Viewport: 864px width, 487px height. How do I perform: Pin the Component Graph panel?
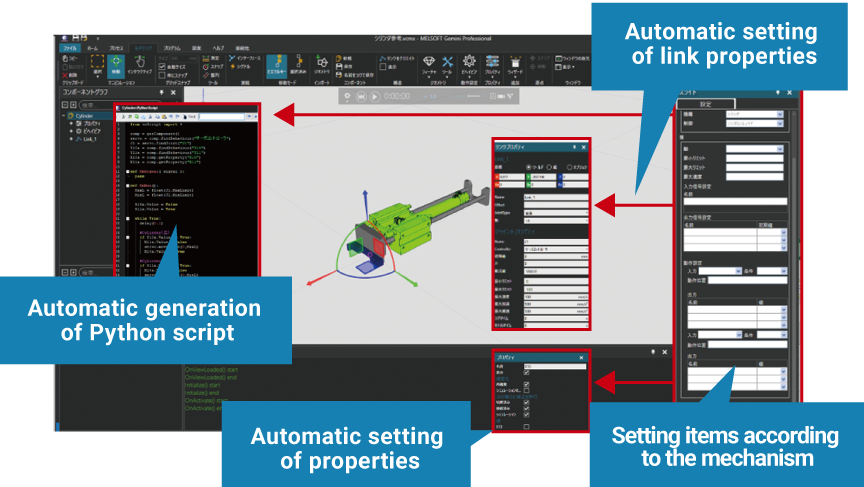[x=163, y=93]
